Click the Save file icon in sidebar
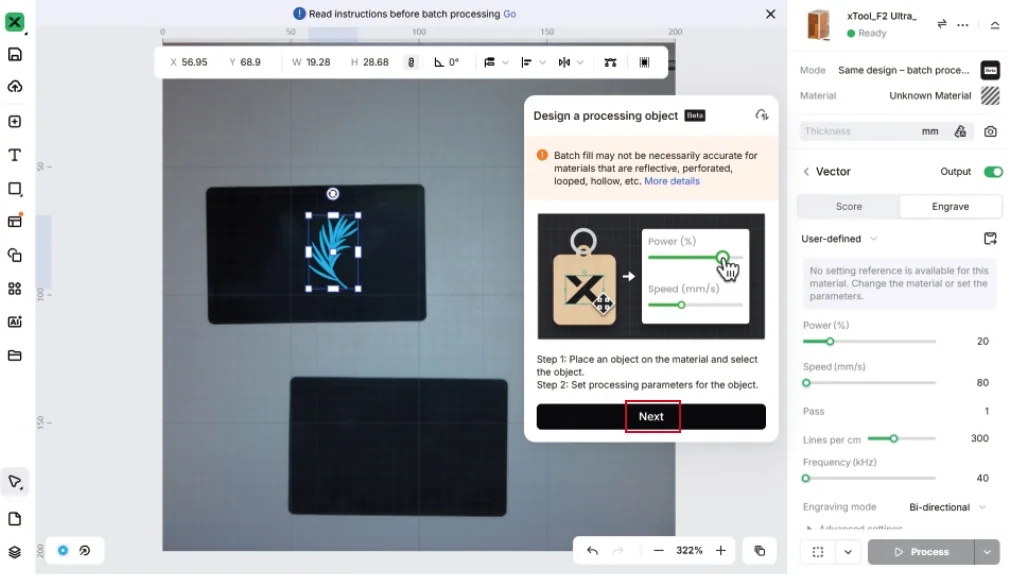The image size is (1010, 576). pos(14,54)
